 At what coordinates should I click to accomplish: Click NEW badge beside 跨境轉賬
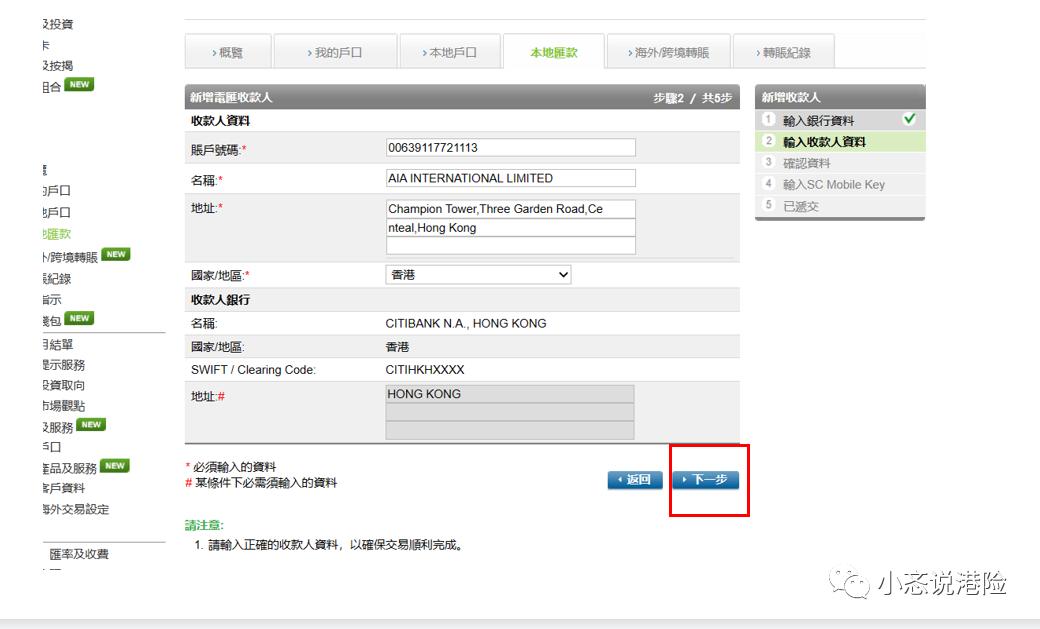click(116, 254)
